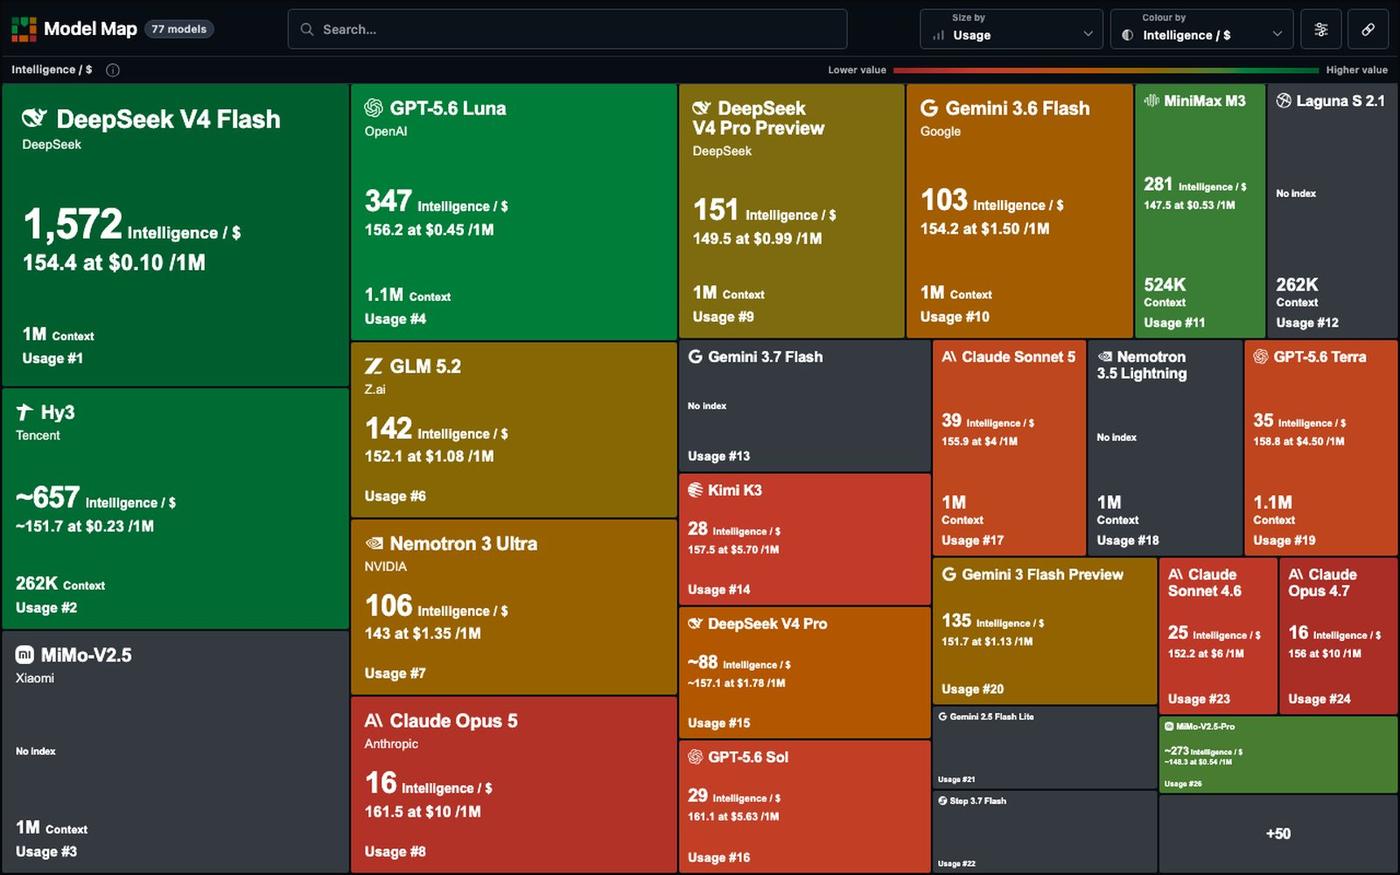The height and width of the screenshot is (875, 1400).
Task: Click the search magnifier icon
Action: pyautogui.click(x=307, y=30)
